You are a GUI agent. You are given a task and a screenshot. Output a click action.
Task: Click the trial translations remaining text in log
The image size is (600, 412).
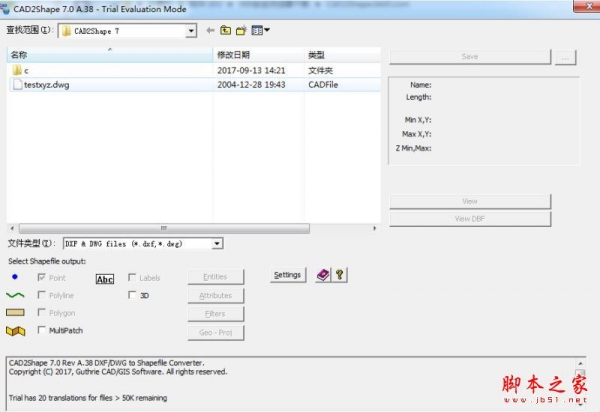(x=88, y=398)
